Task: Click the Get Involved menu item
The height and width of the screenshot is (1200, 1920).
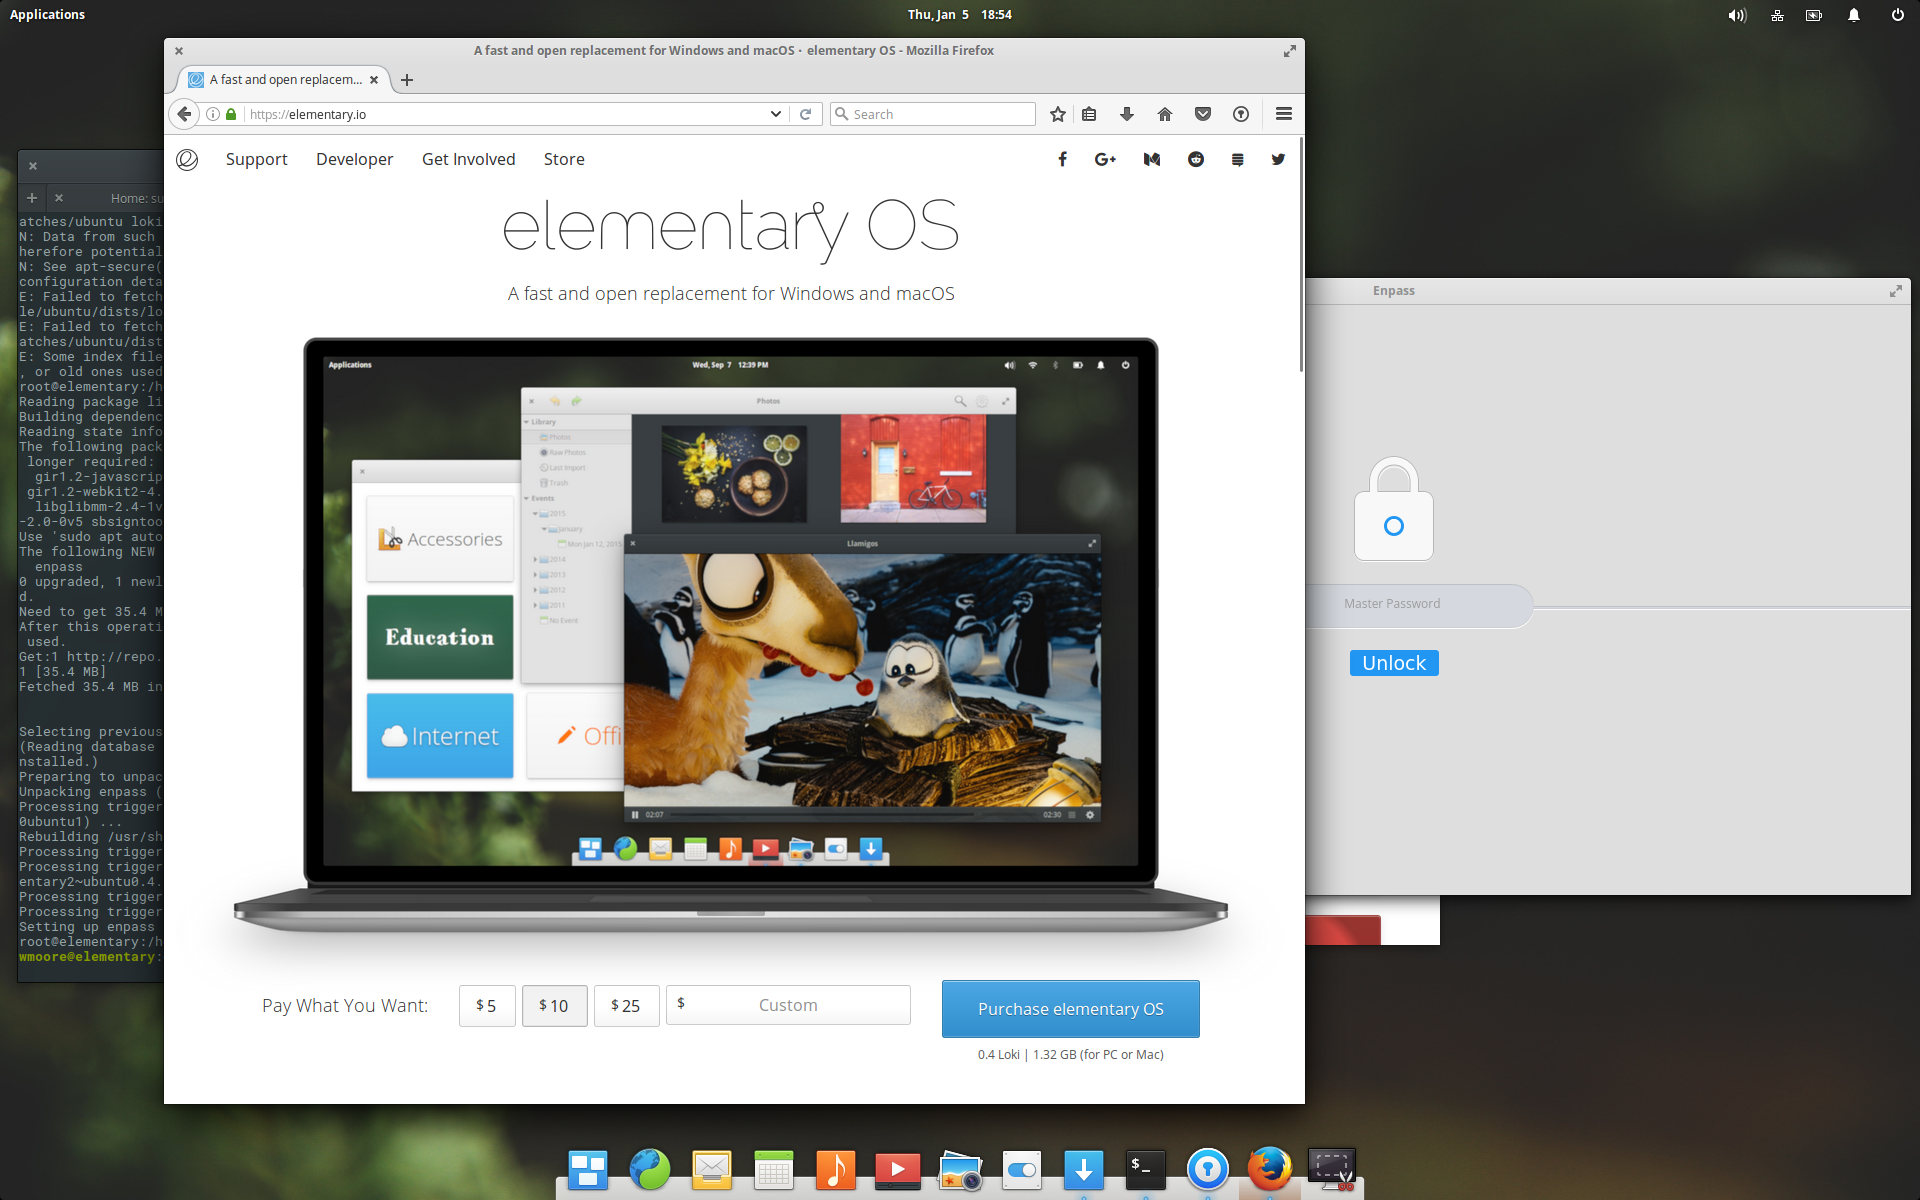Action: point(467,158)
